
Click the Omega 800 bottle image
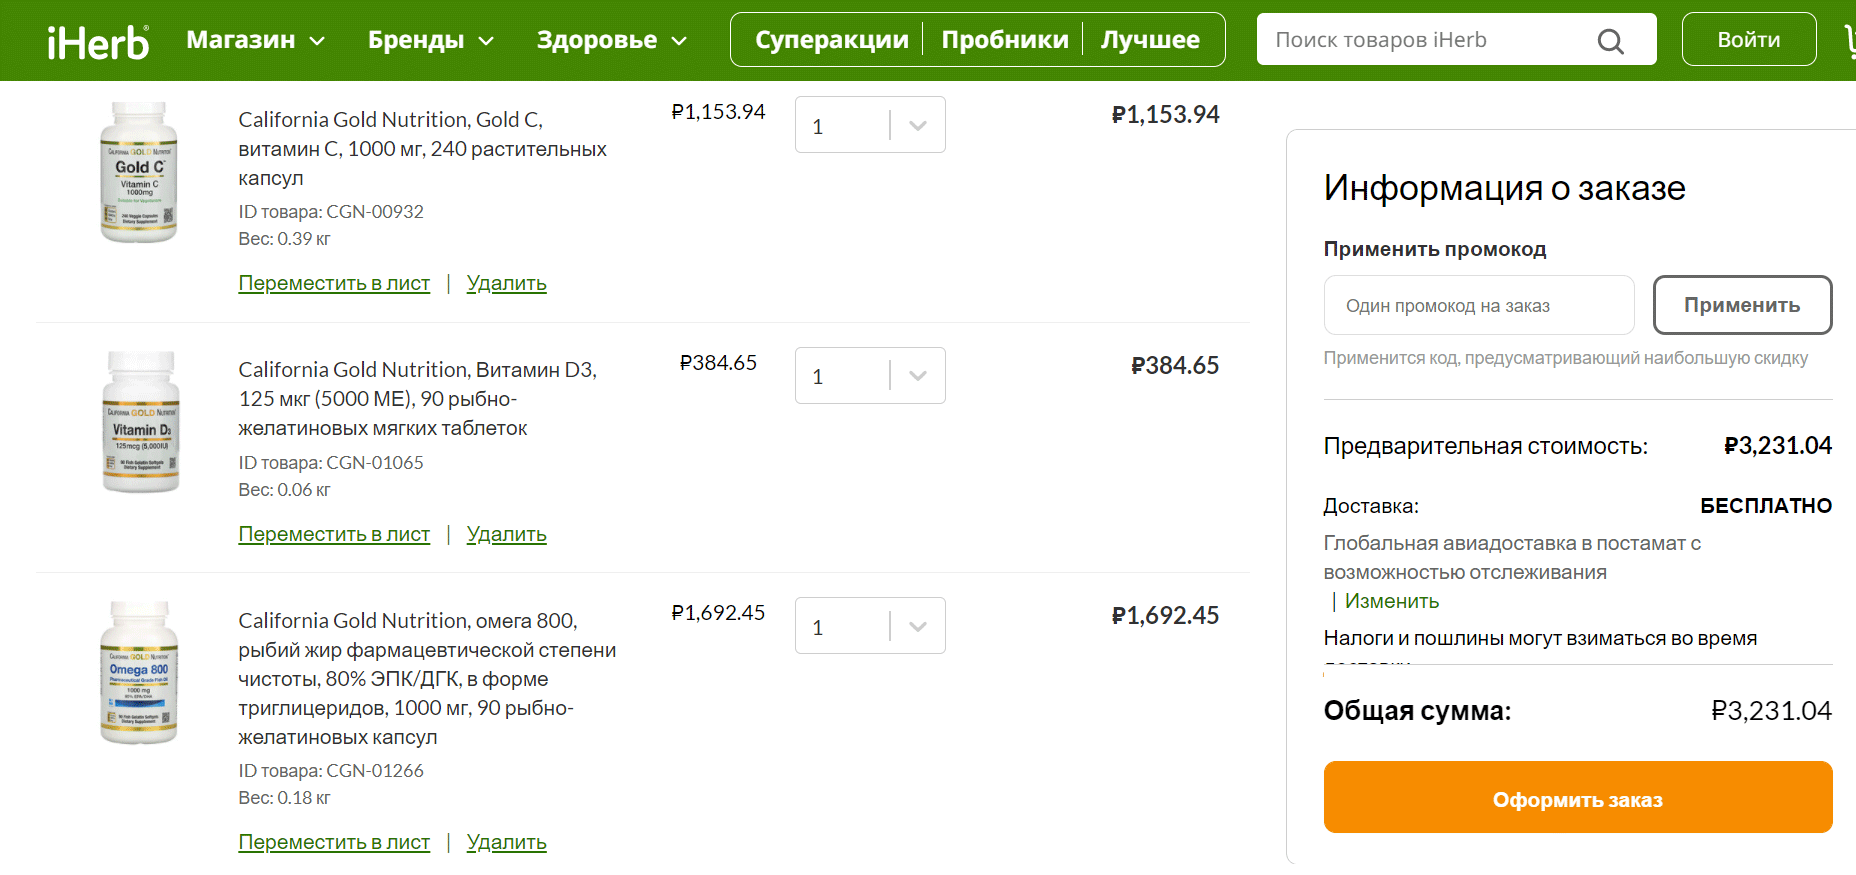point(139,672)
